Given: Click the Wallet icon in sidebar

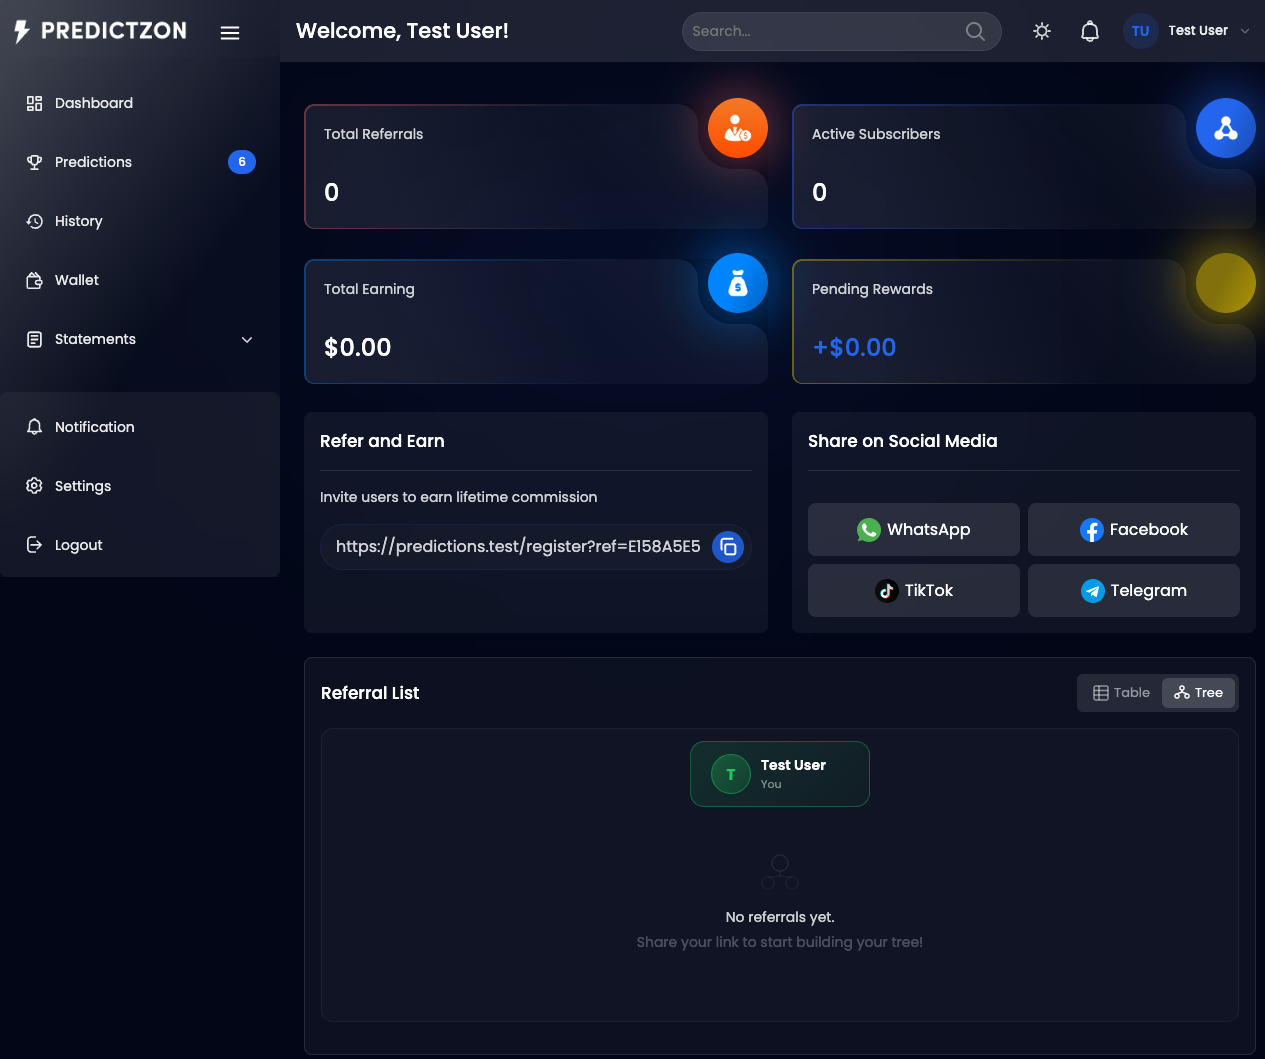Looking at the screenshot, I should [34, 280].
